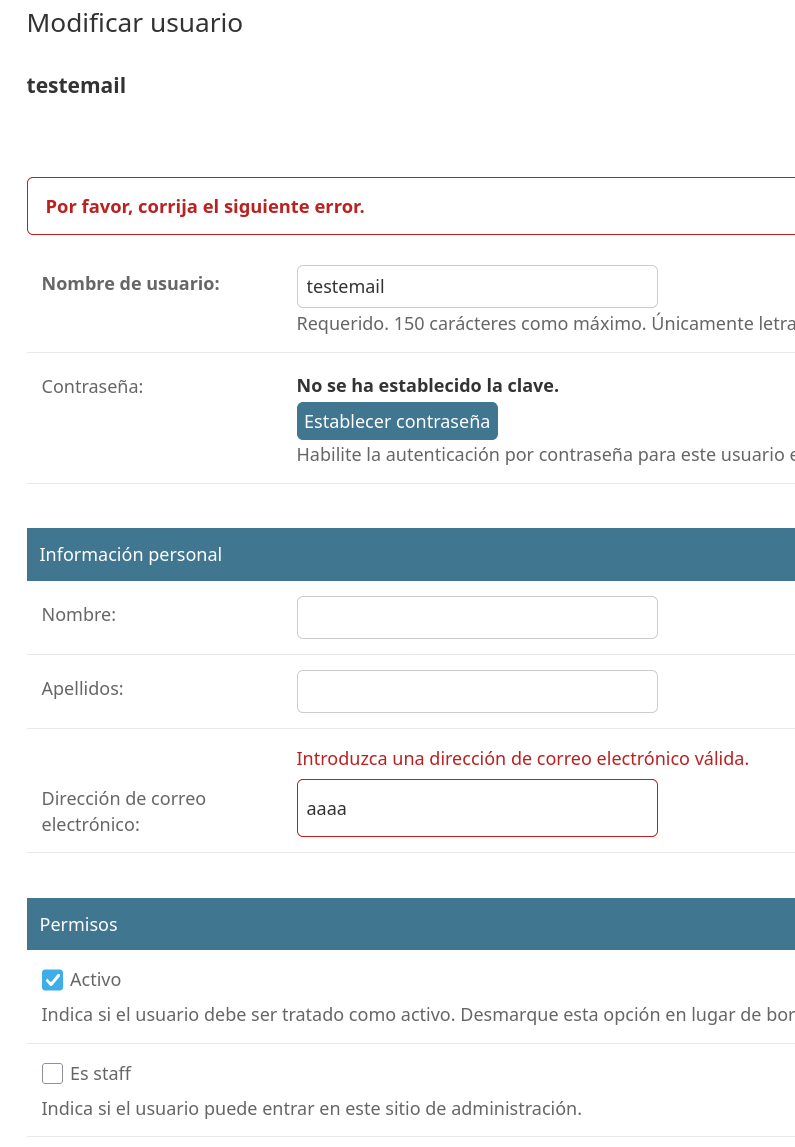The image size is (795, 1147).
Task: Focus the empty Nombre input field
Action: [x=477, y=617]
